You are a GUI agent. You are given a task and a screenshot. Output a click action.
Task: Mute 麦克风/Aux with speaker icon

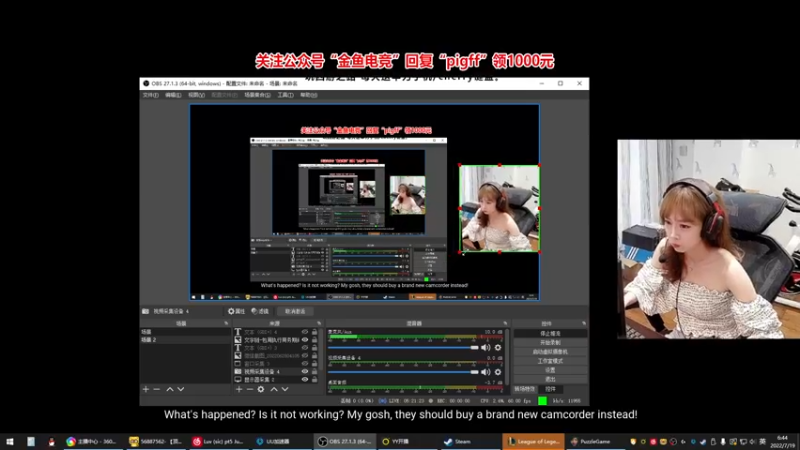pyautogui.click(x=486, y=348)
